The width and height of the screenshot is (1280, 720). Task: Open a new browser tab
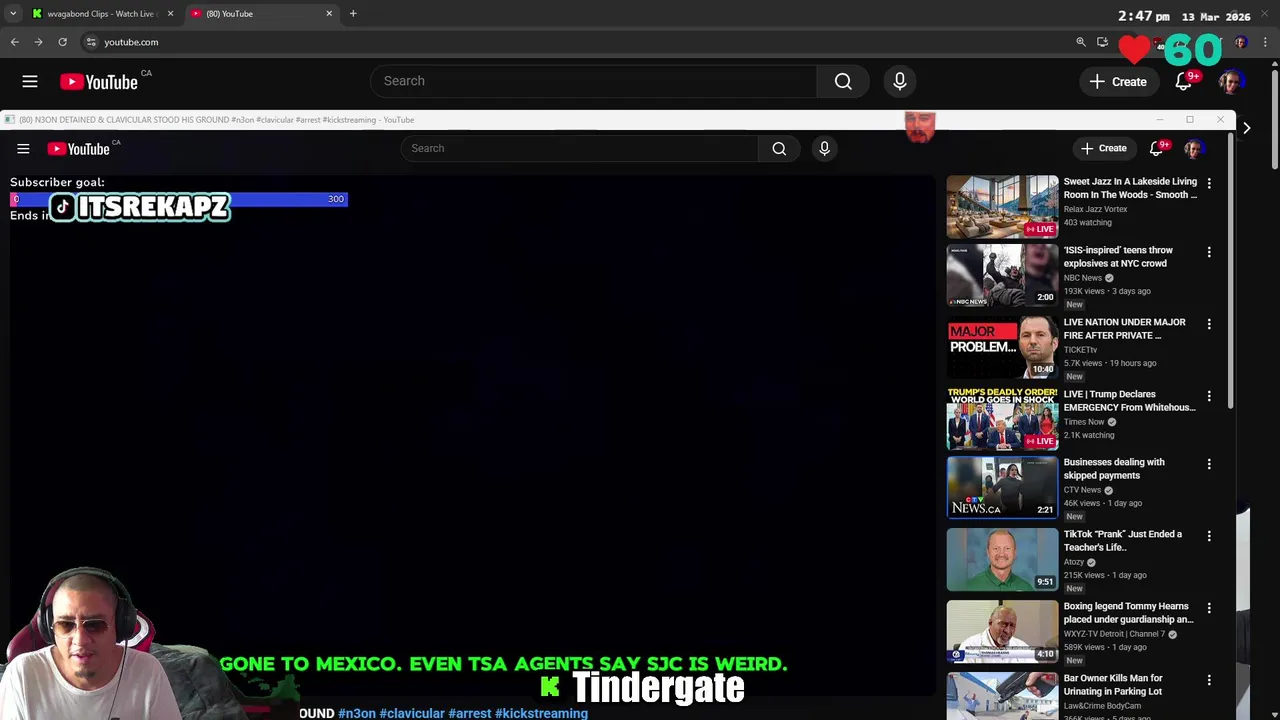click(353, 14)
